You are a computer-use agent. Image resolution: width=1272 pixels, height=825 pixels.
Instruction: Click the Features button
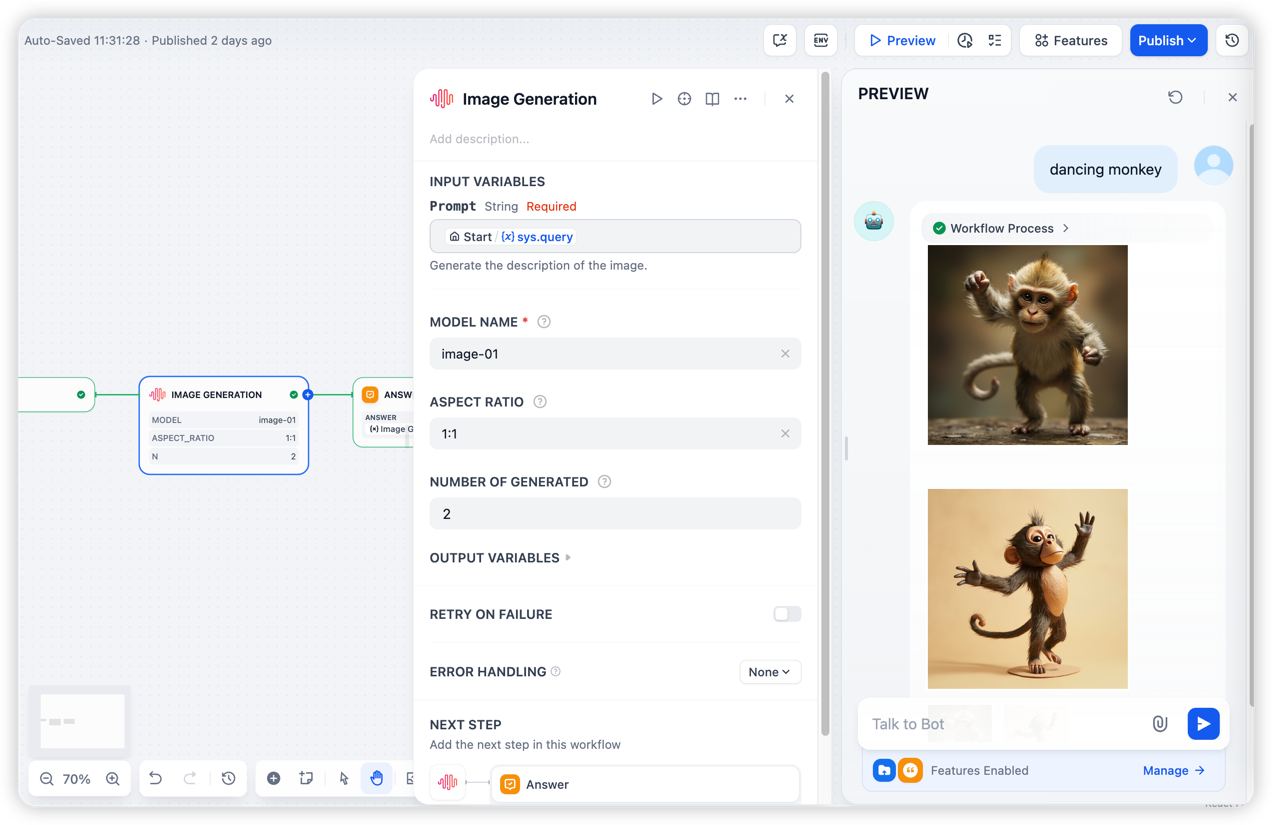pyautogui.click(x=1070, y=41)
